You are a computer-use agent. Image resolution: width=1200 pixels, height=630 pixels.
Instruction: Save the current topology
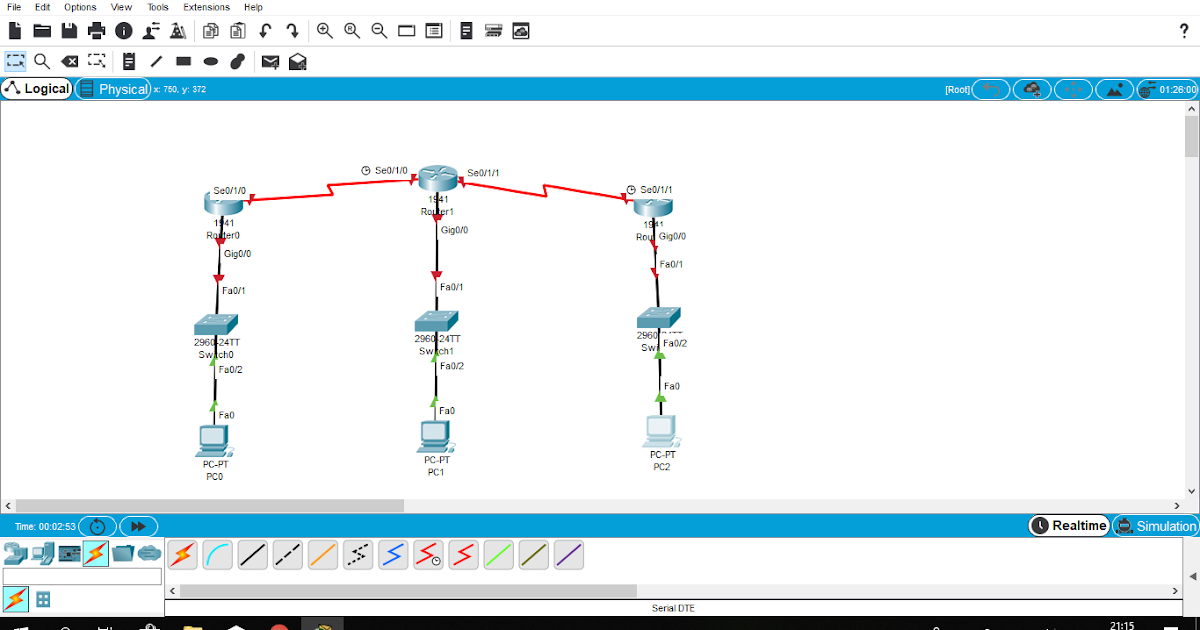coord(67,30)
